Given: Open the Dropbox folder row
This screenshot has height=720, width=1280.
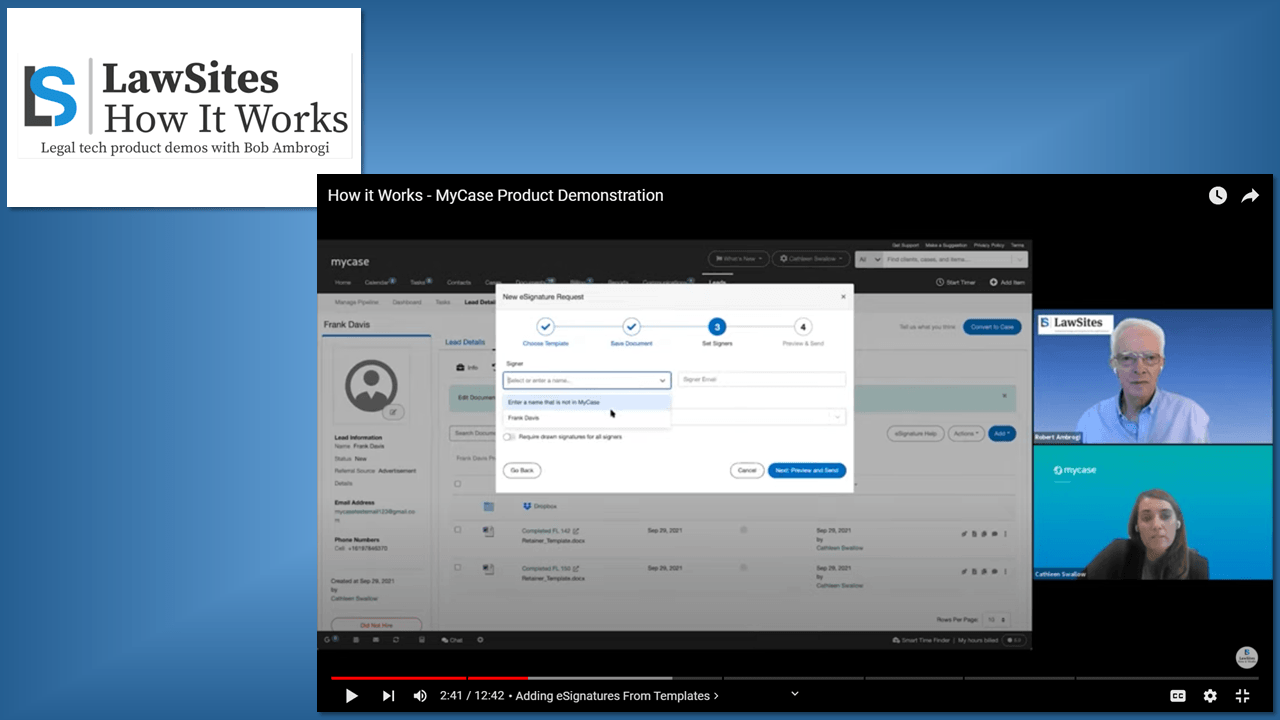Looking at the screenshot, I should pyautogui.click(x=540, y=506).
